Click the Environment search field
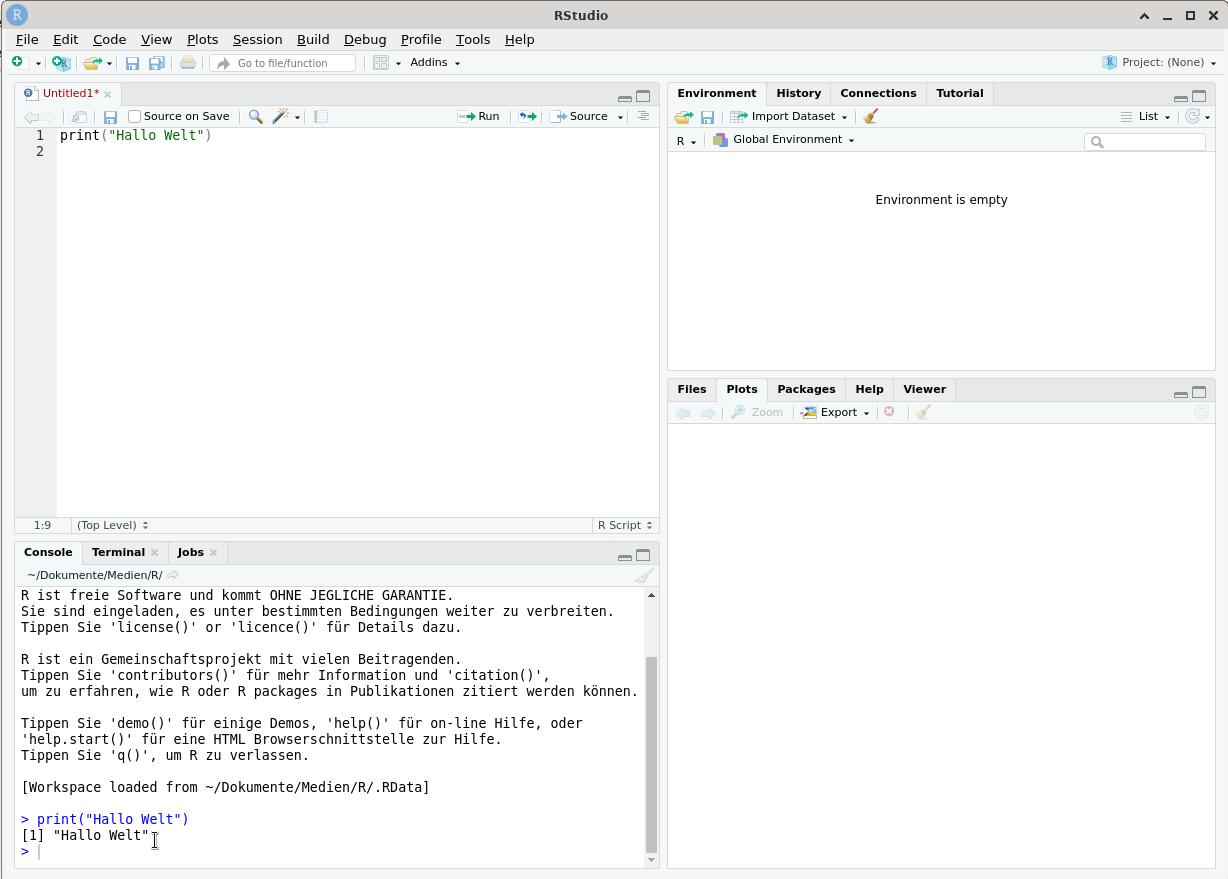This screenshot has height=879, width=1228. coord(1145,142)
